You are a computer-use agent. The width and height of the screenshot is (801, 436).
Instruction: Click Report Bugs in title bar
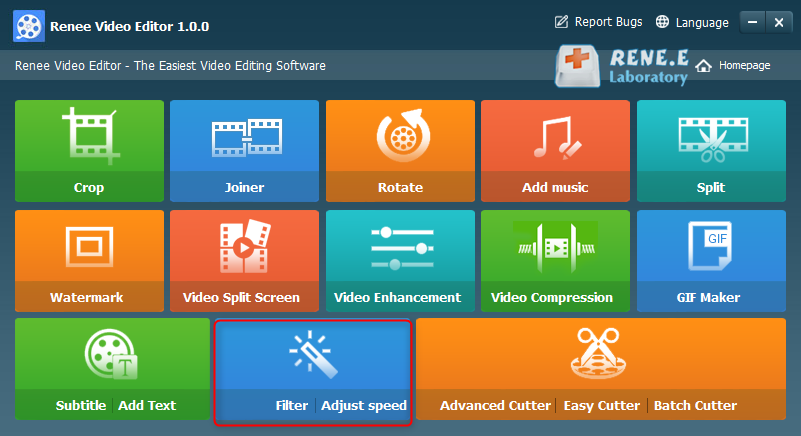coord(600,22)
